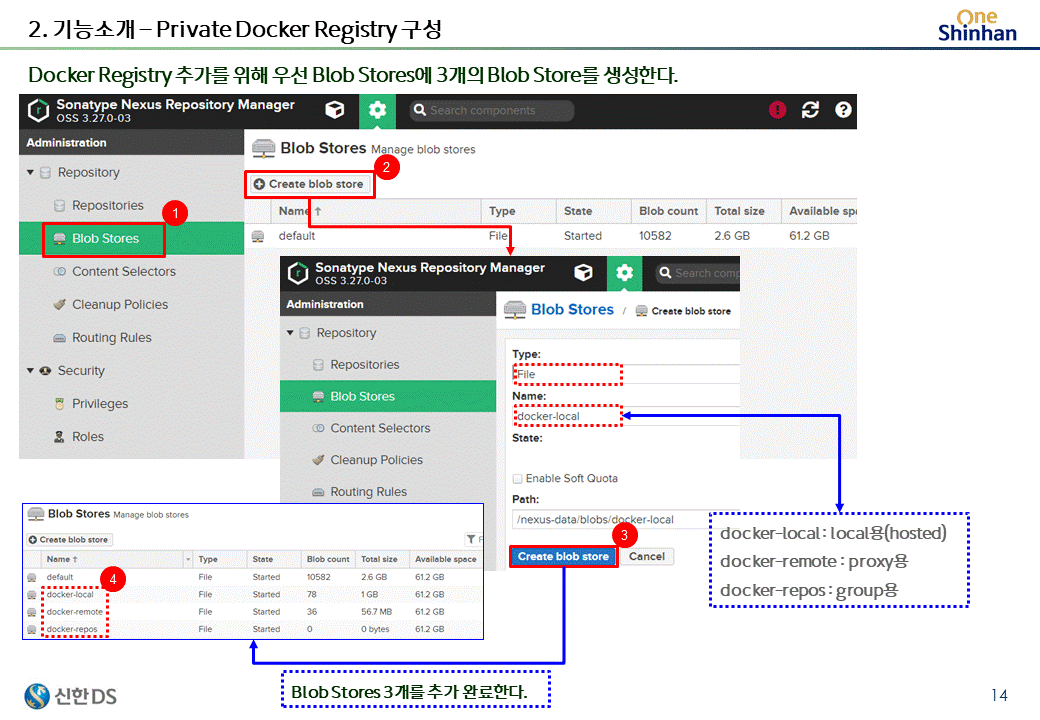Click the Browse cube icon in the top Nexus header
This screenshot has width=1040, height=720.
coord(335,110)
